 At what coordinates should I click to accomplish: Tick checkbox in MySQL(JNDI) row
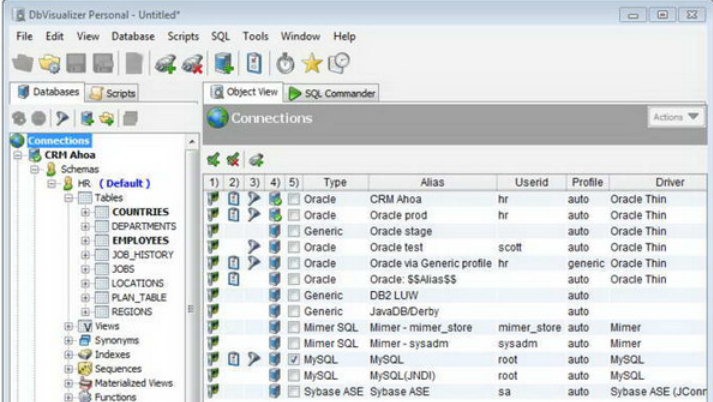click(x=294, y=376)
